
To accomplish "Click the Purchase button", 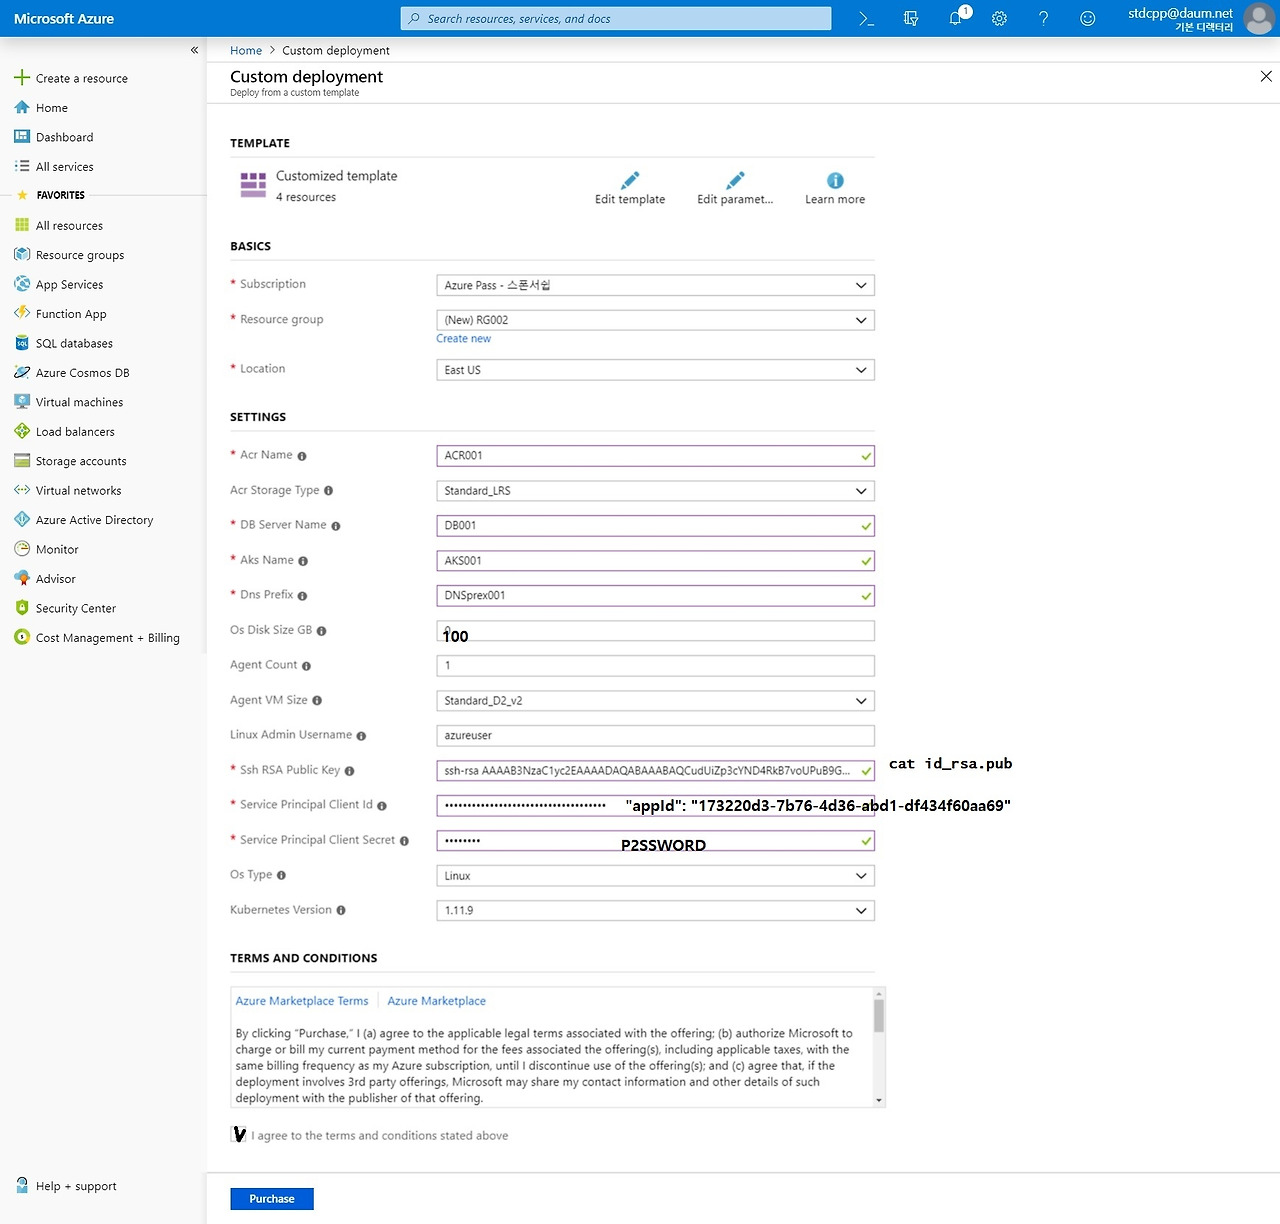I will [272, 1199].
